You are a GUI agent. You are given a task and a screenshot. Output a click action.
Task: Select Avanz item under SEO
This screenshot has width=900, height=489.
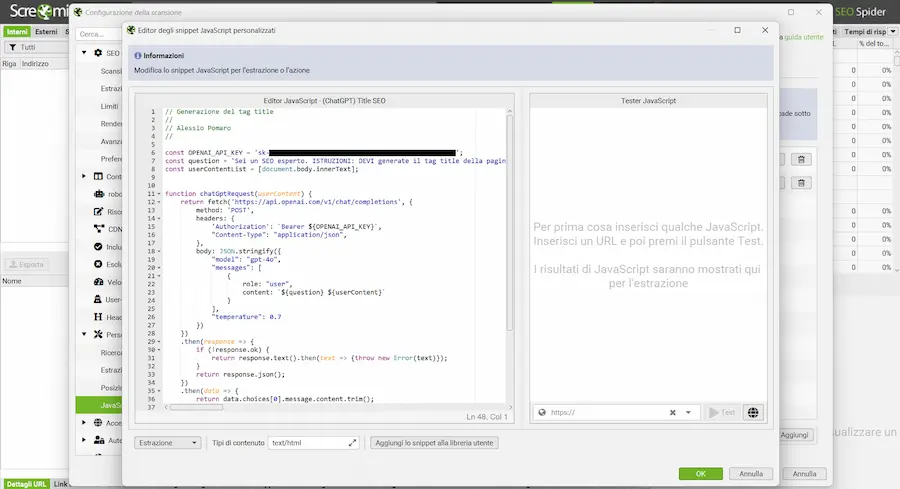click(x=111, y=141)
